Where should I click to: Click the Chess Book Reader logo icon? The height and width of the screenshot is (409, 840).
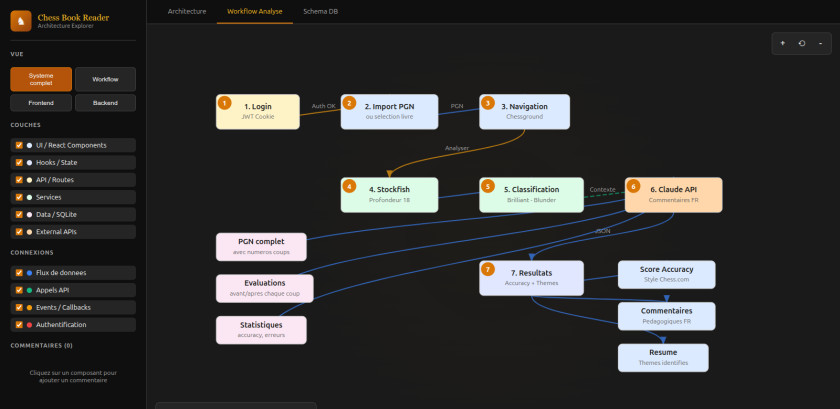click(x=20, y=20)
